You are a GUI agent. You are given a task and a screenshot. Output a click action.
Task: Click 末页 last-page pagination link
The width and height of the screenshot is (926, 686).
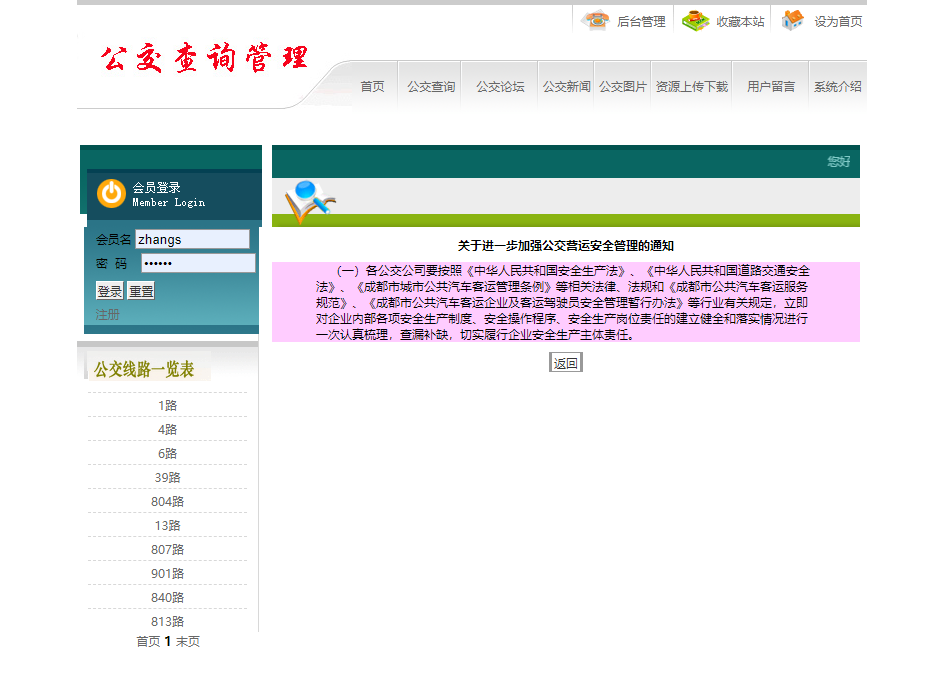188,642
